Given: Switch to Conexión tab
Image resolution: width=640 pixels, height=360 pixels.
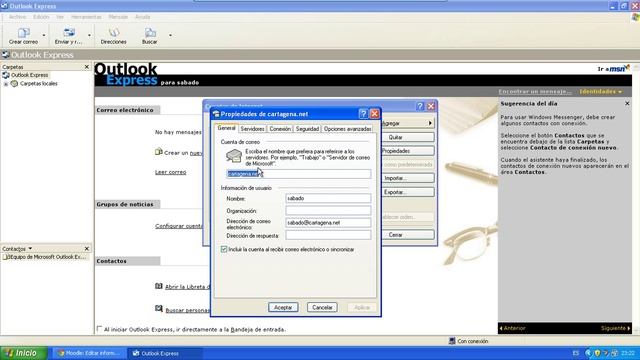Looking at the screenshot, I should tap(280, 129).
